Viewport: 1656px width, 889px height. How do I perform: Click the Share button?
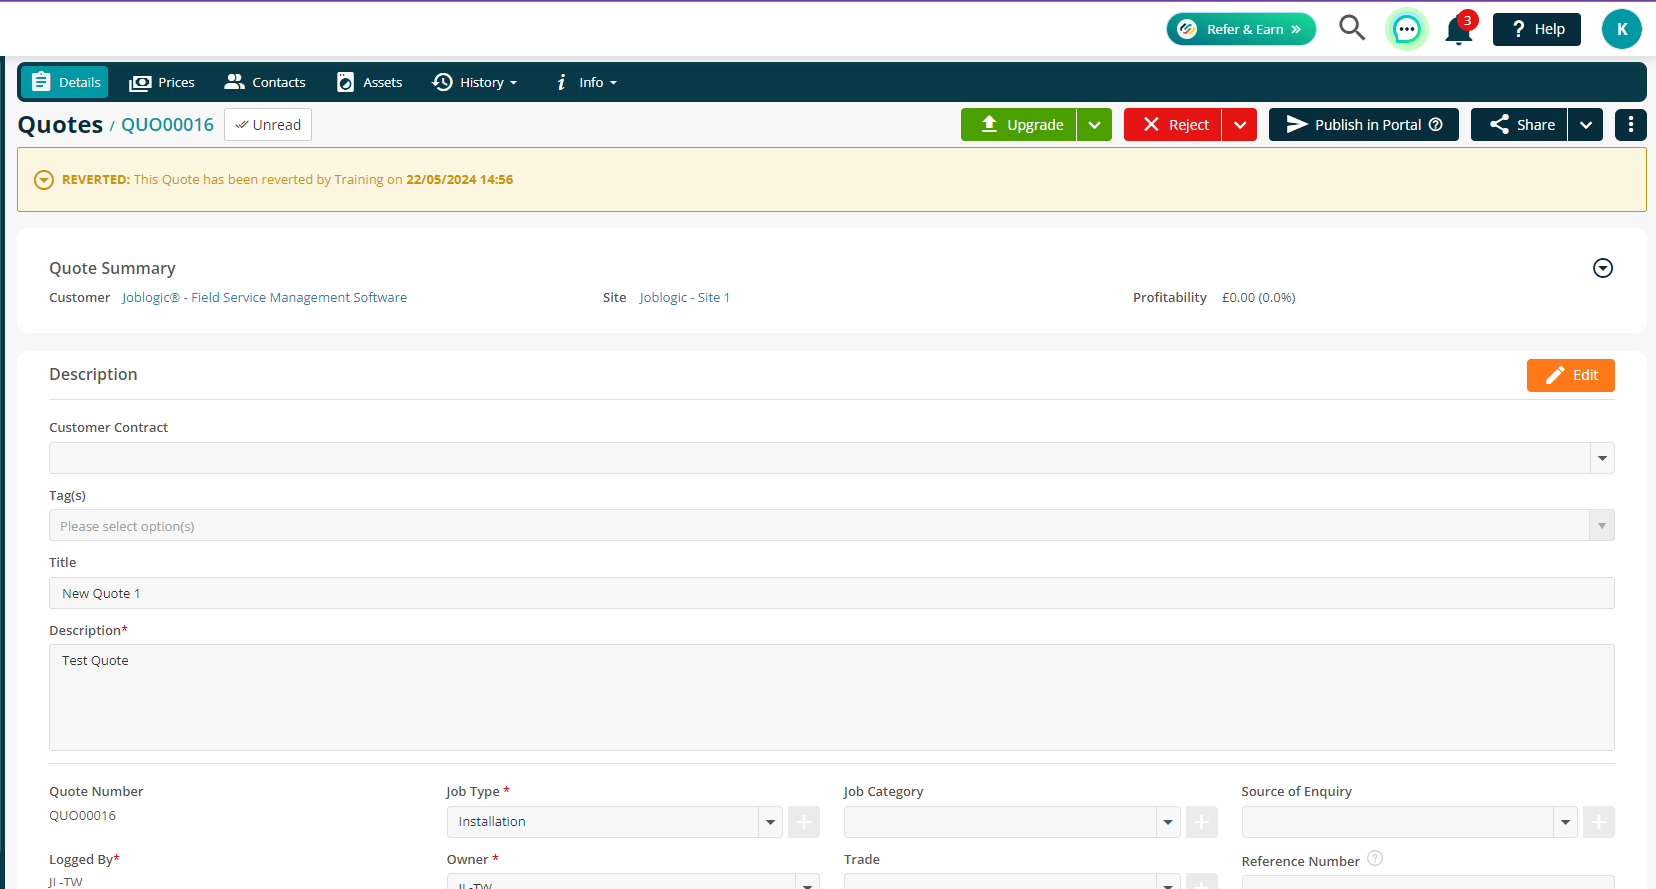point(1519,124)
